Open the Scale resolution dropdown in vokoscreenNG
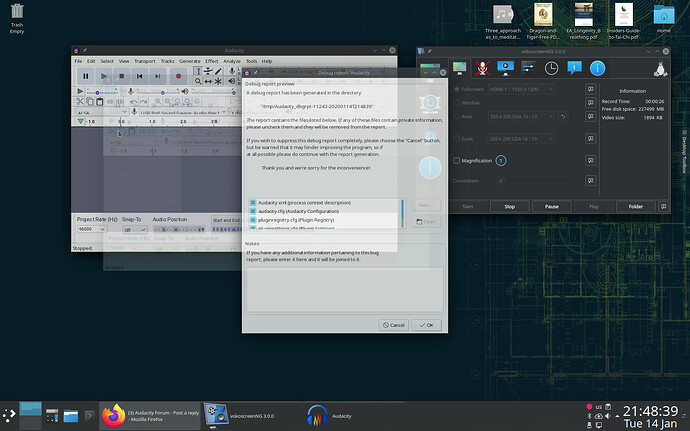This screenshot has width=690, height=431. pos(521,139)
